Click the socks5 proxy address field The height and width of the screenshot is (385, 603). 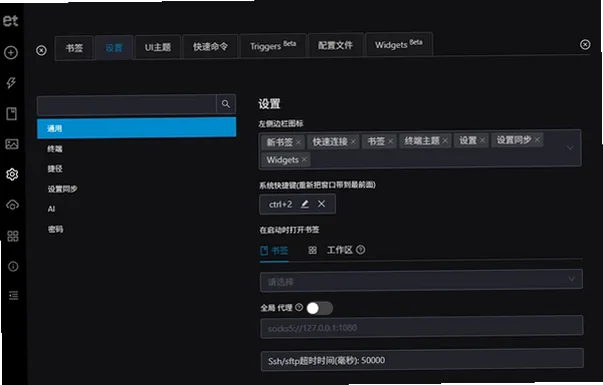(x=421, y=327)
